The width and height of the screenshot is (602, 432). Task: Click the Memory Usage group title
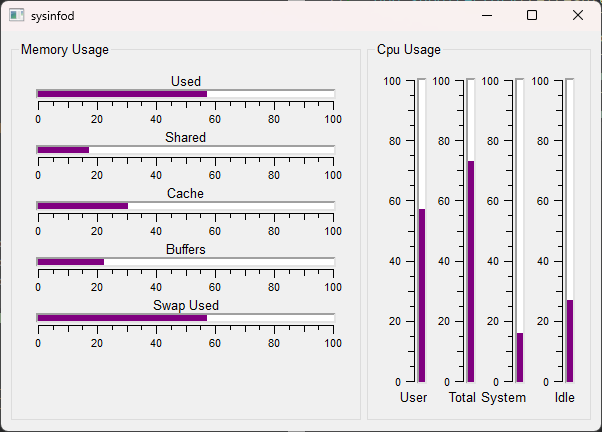pyautogui.click(x=65, y=49)
